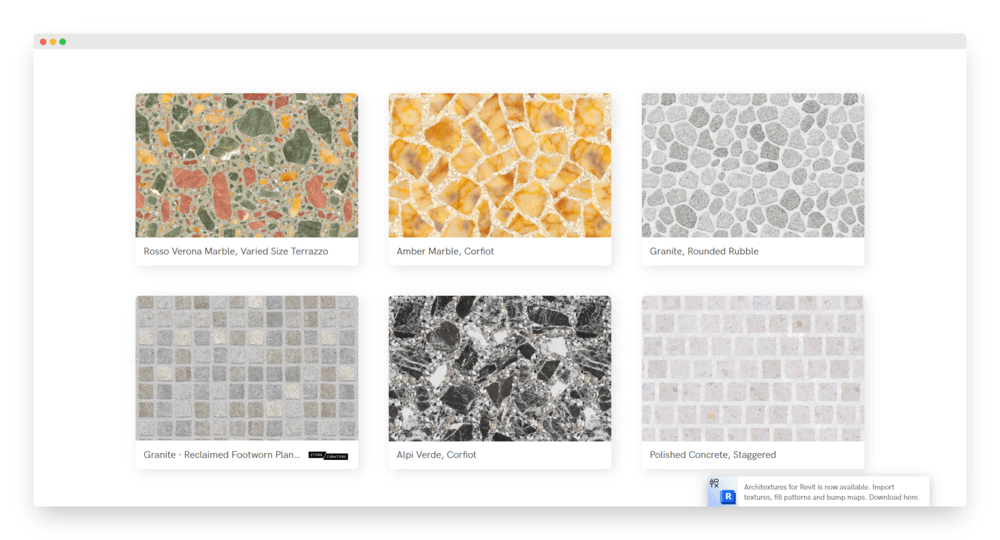
Task: Click 'Granite - Reclaimed Footworn Plan...' title
Action: [x=221, y=455]
